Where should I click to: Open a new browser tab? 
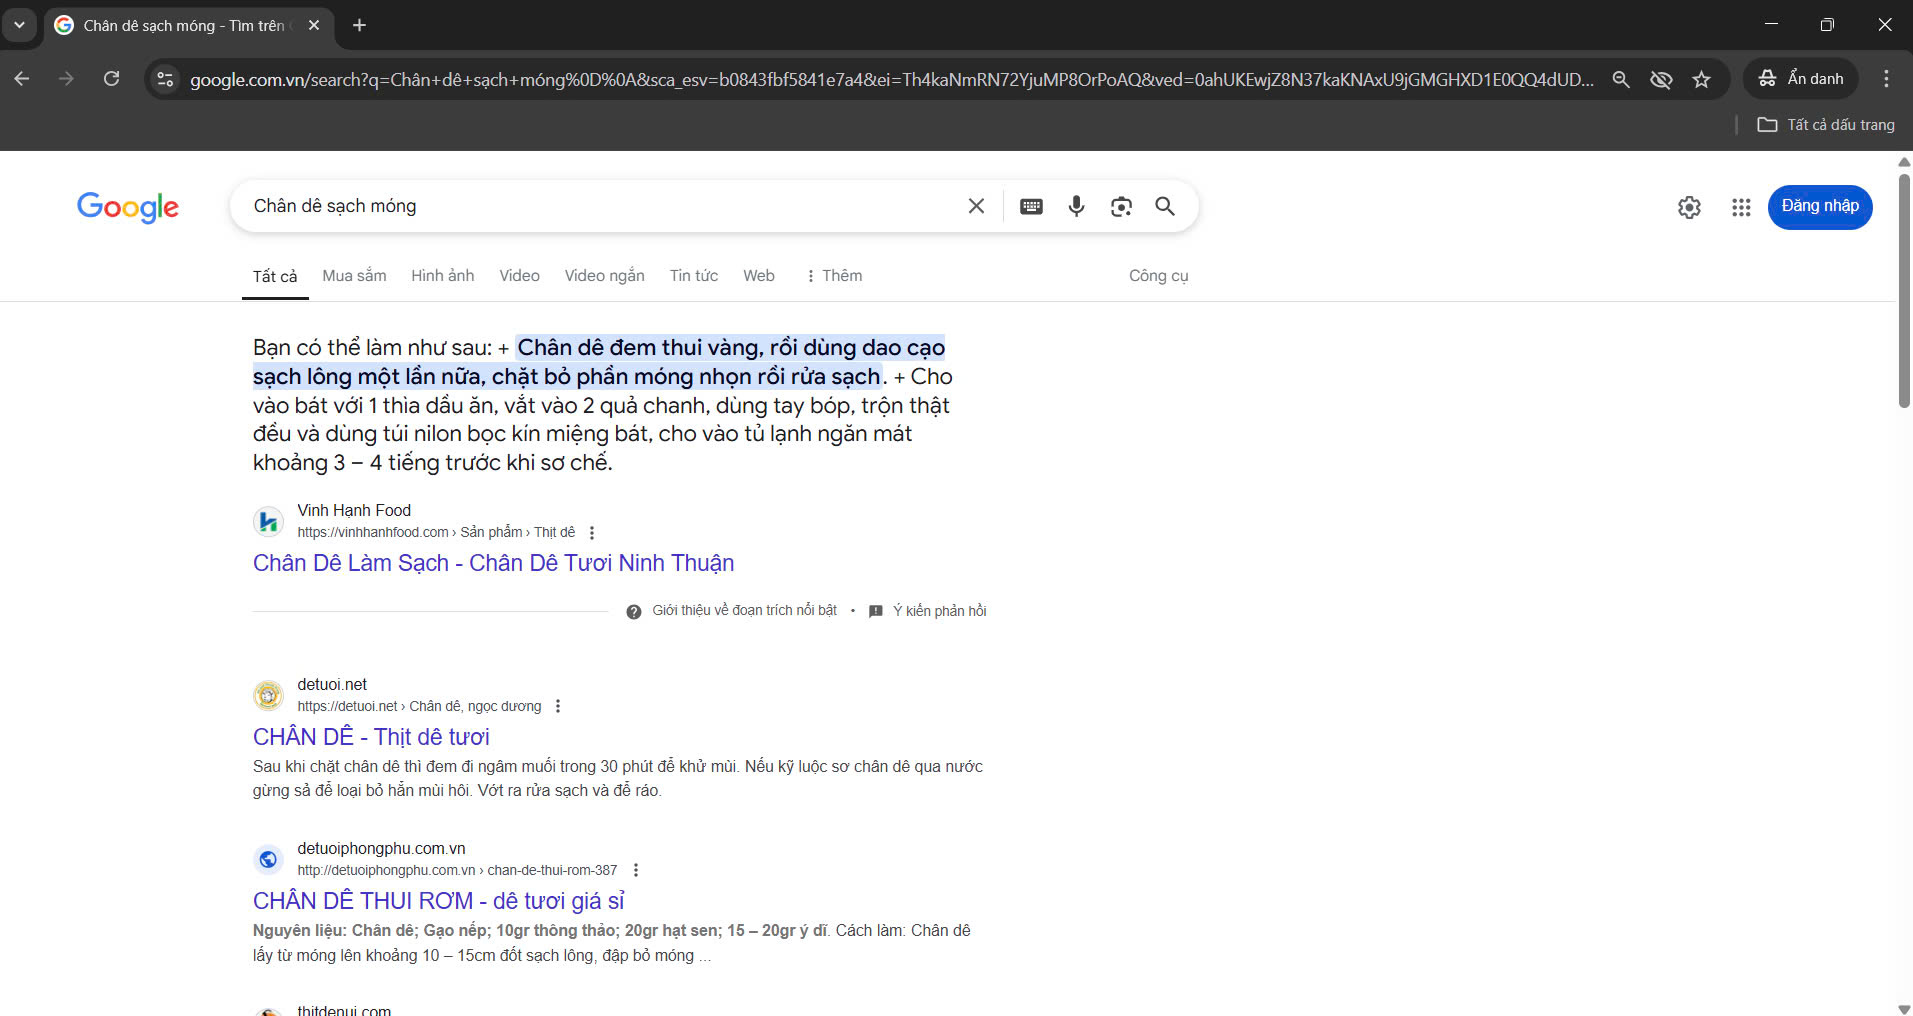[359, 25]
